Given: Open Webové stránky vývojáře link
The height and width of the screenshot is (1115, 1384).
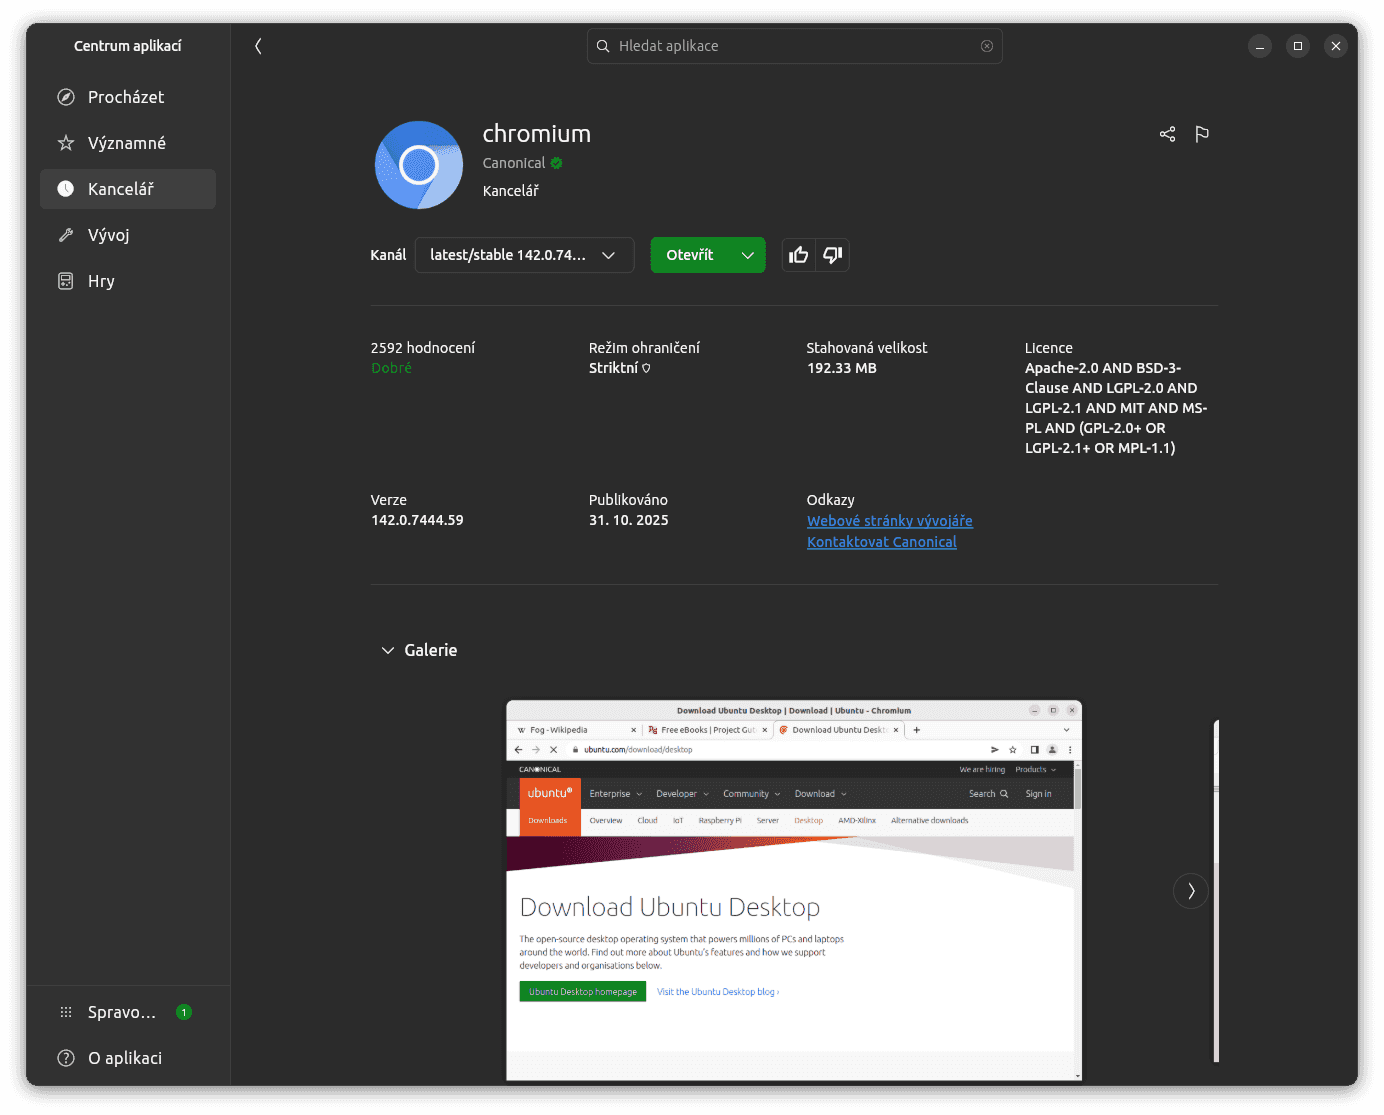Looking at the screenshot, I should (x=890, y=521).
